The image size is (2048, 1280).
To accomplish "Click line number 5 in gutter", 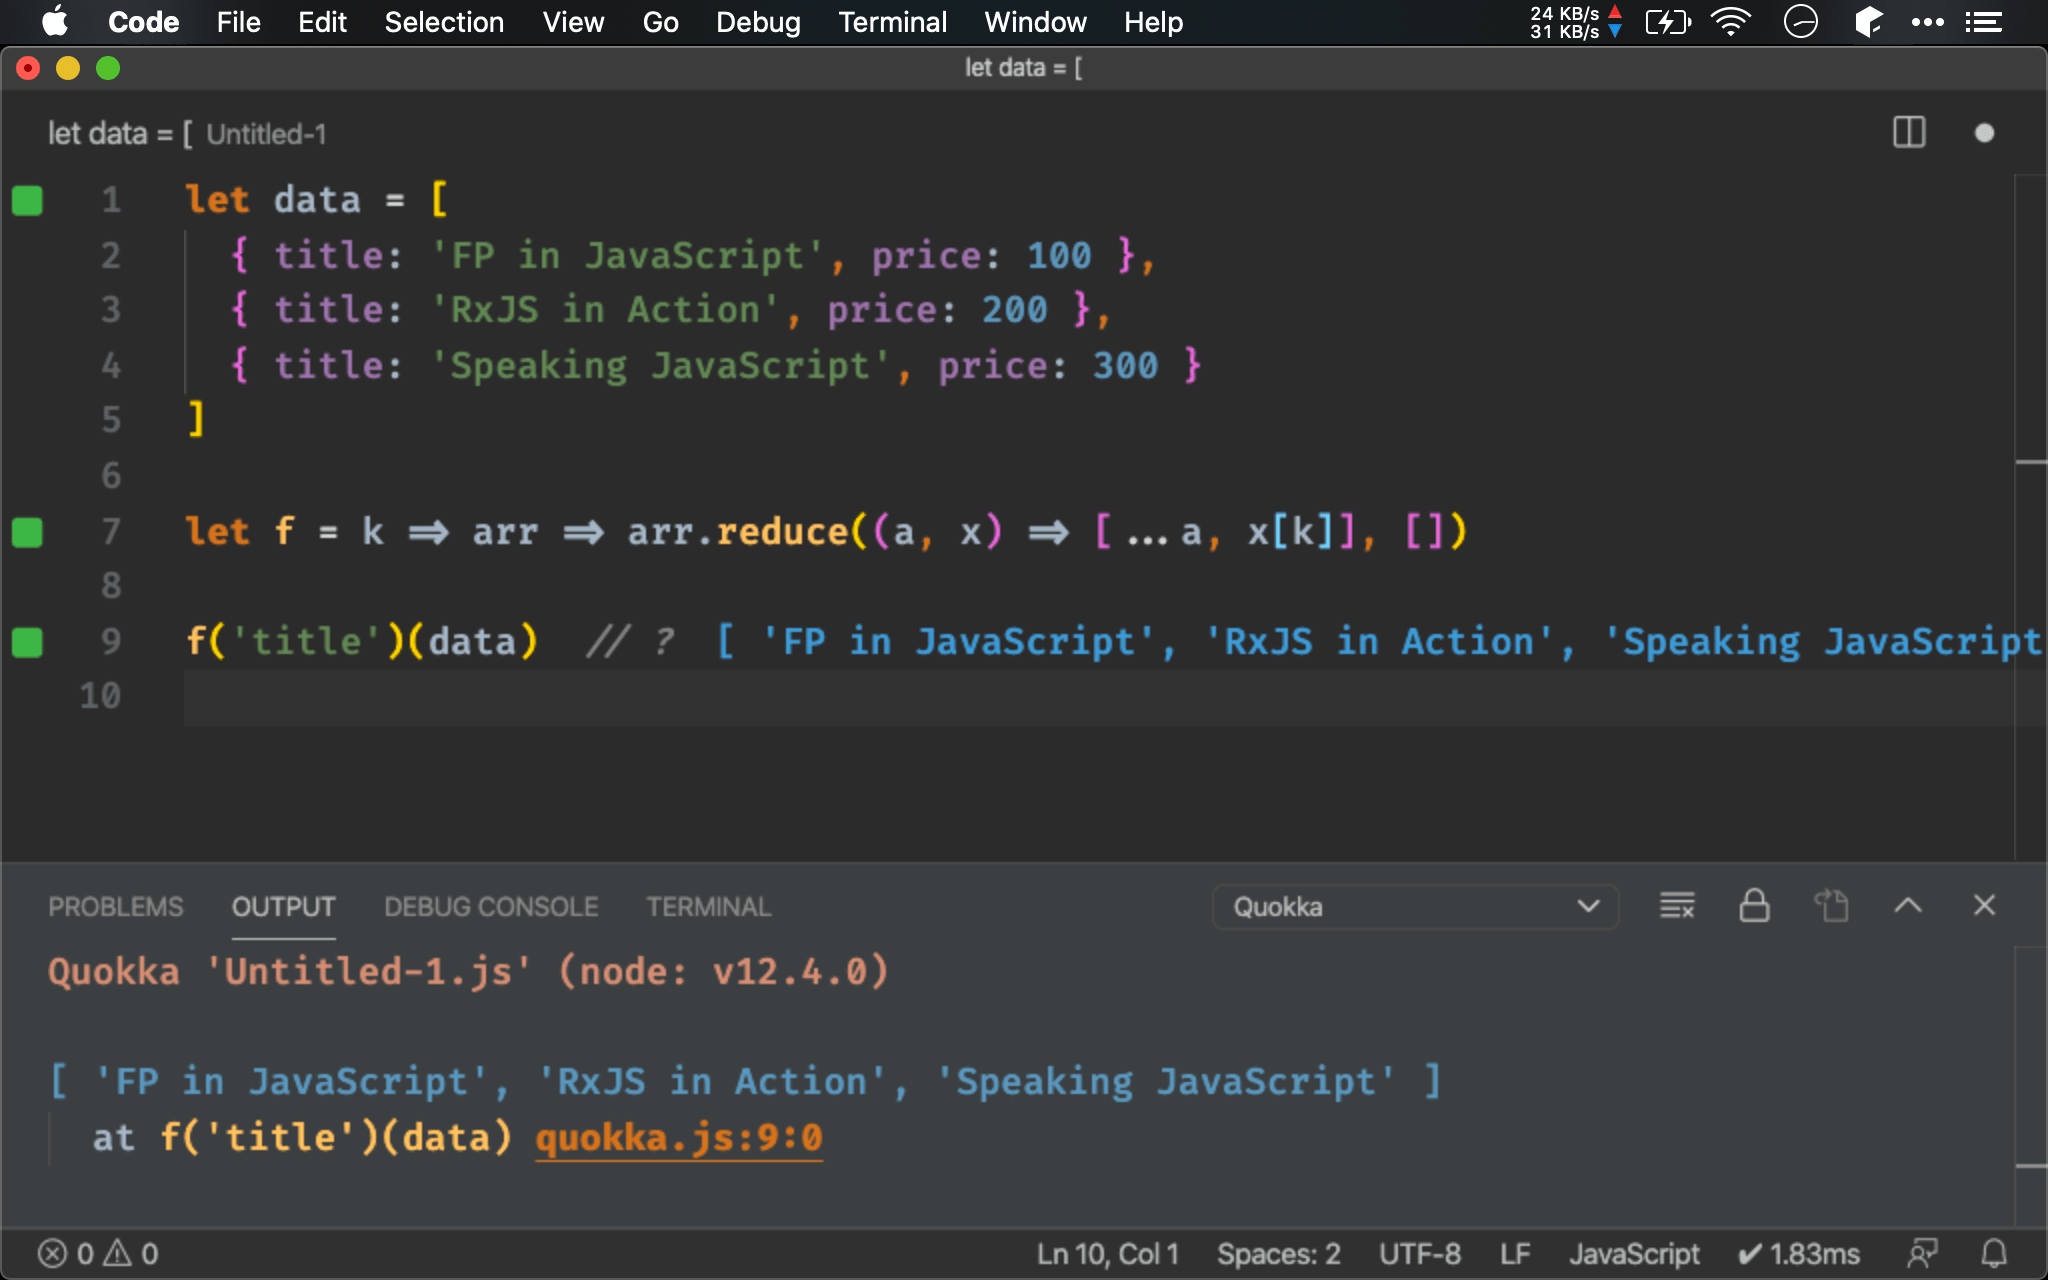I will tap(111, 420).
